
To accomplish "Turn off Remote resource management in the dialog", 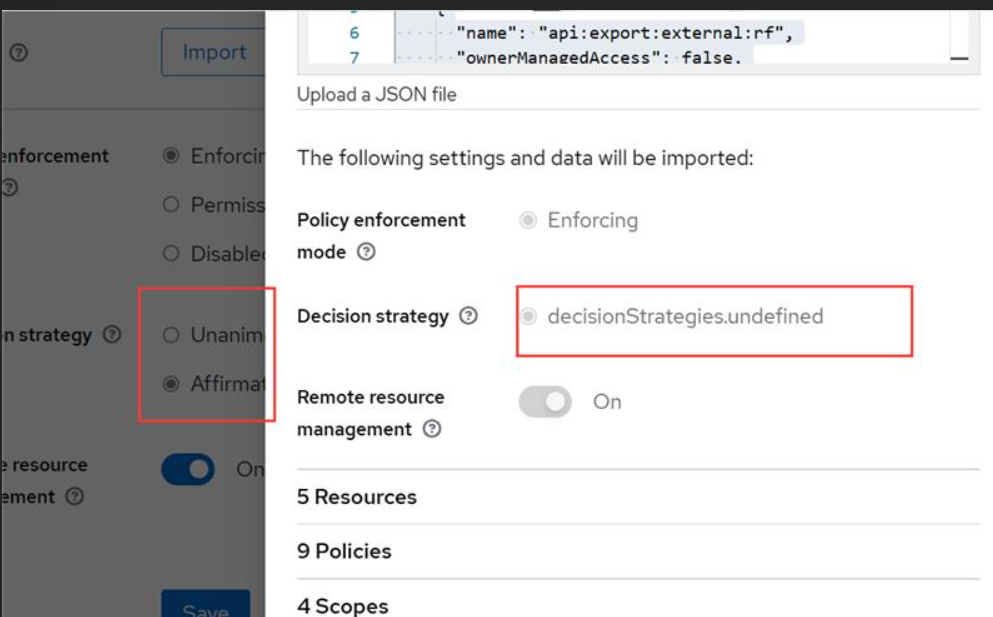I will click(x=543, y=402).
